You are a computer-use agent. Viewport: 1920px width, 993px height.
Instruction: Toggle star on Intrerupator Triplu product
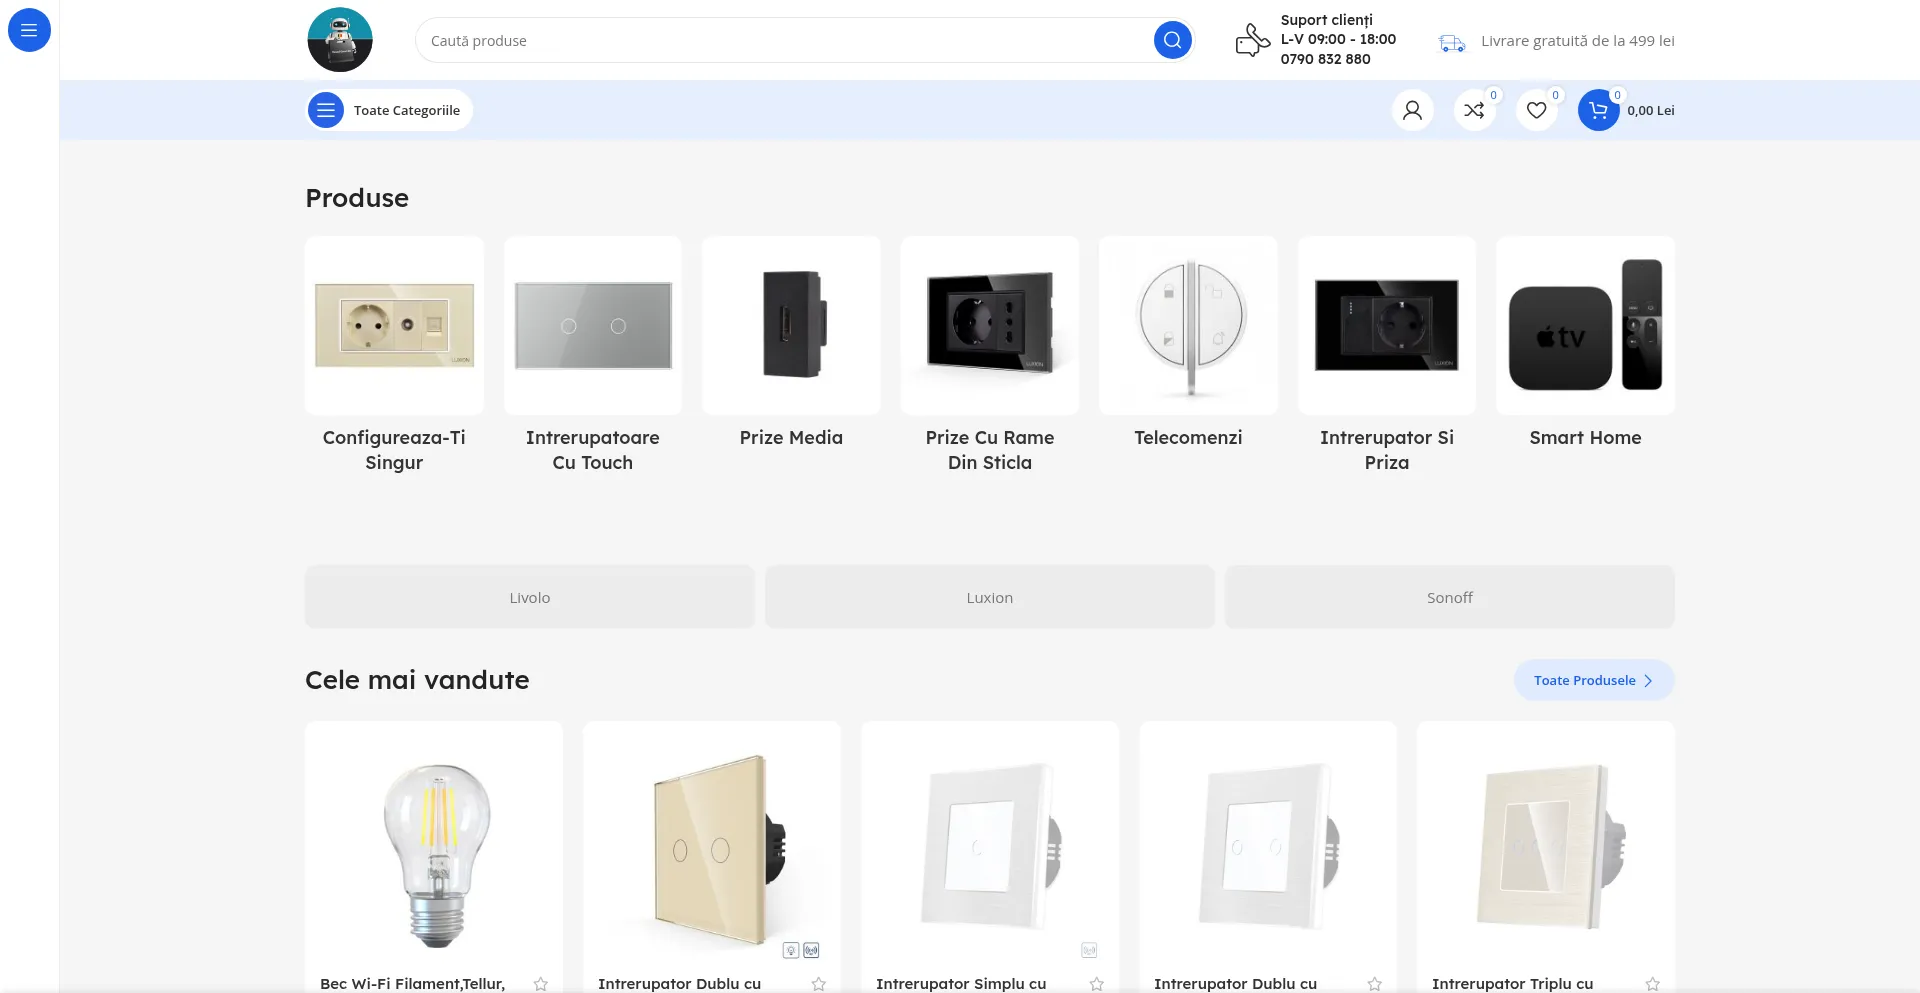(x=1653, y=984)
